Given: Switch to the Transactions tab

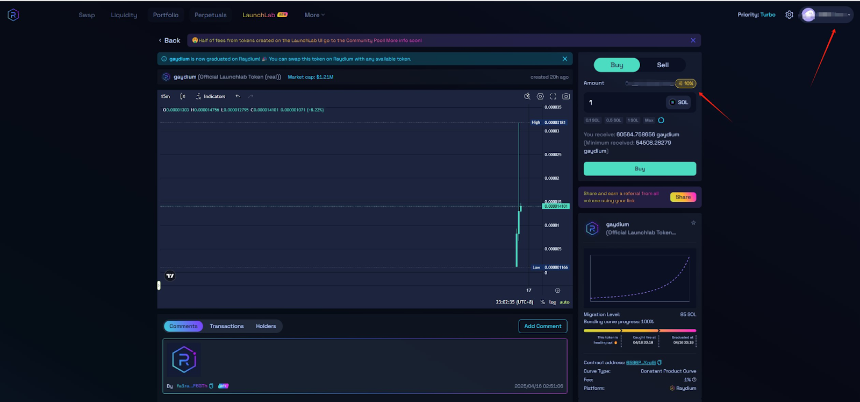Looking at the screenshot, I should (x=227, y=326).
